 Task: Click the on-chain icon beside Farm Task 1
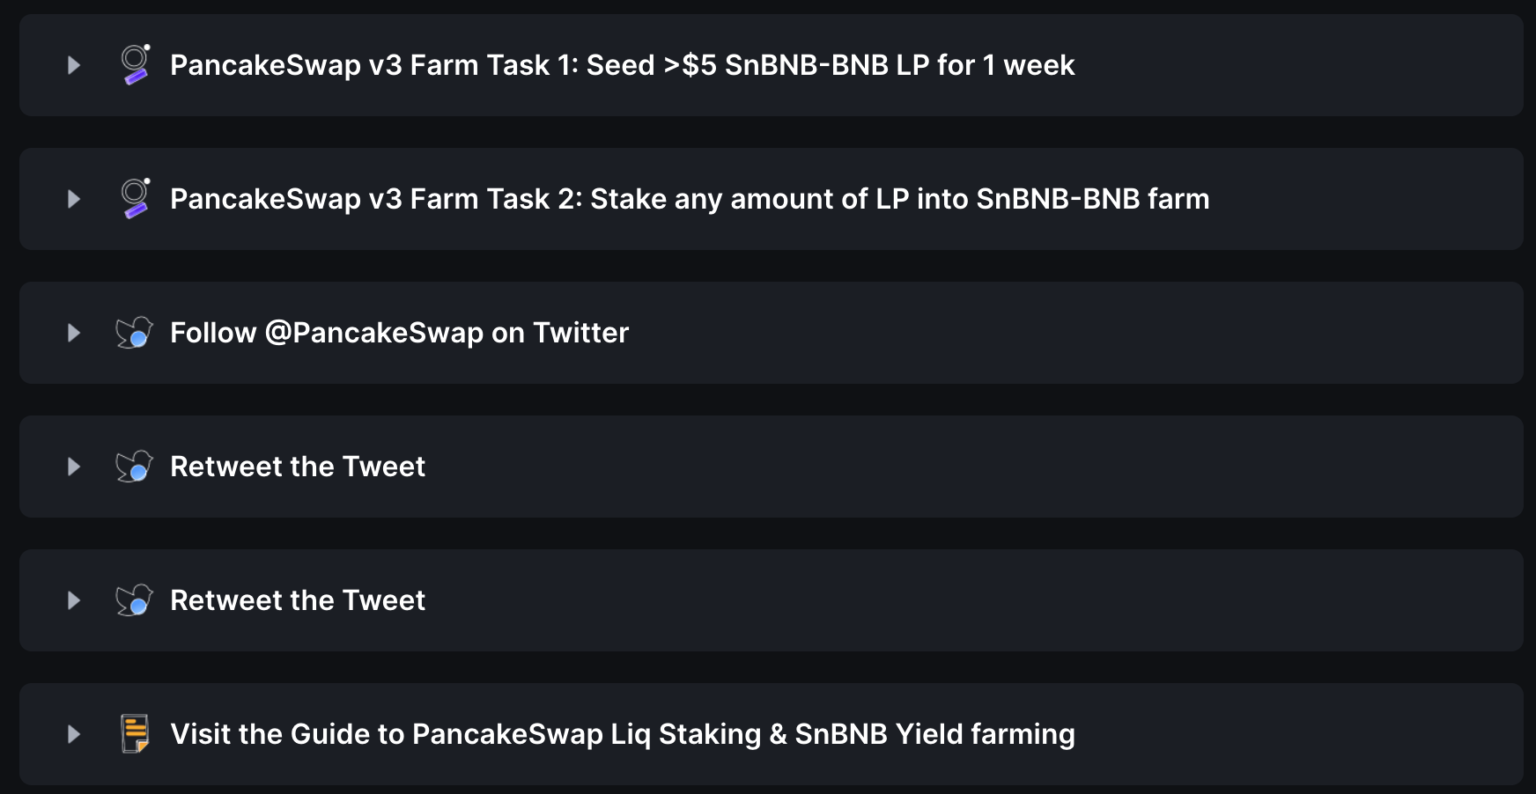click(134, 65)
